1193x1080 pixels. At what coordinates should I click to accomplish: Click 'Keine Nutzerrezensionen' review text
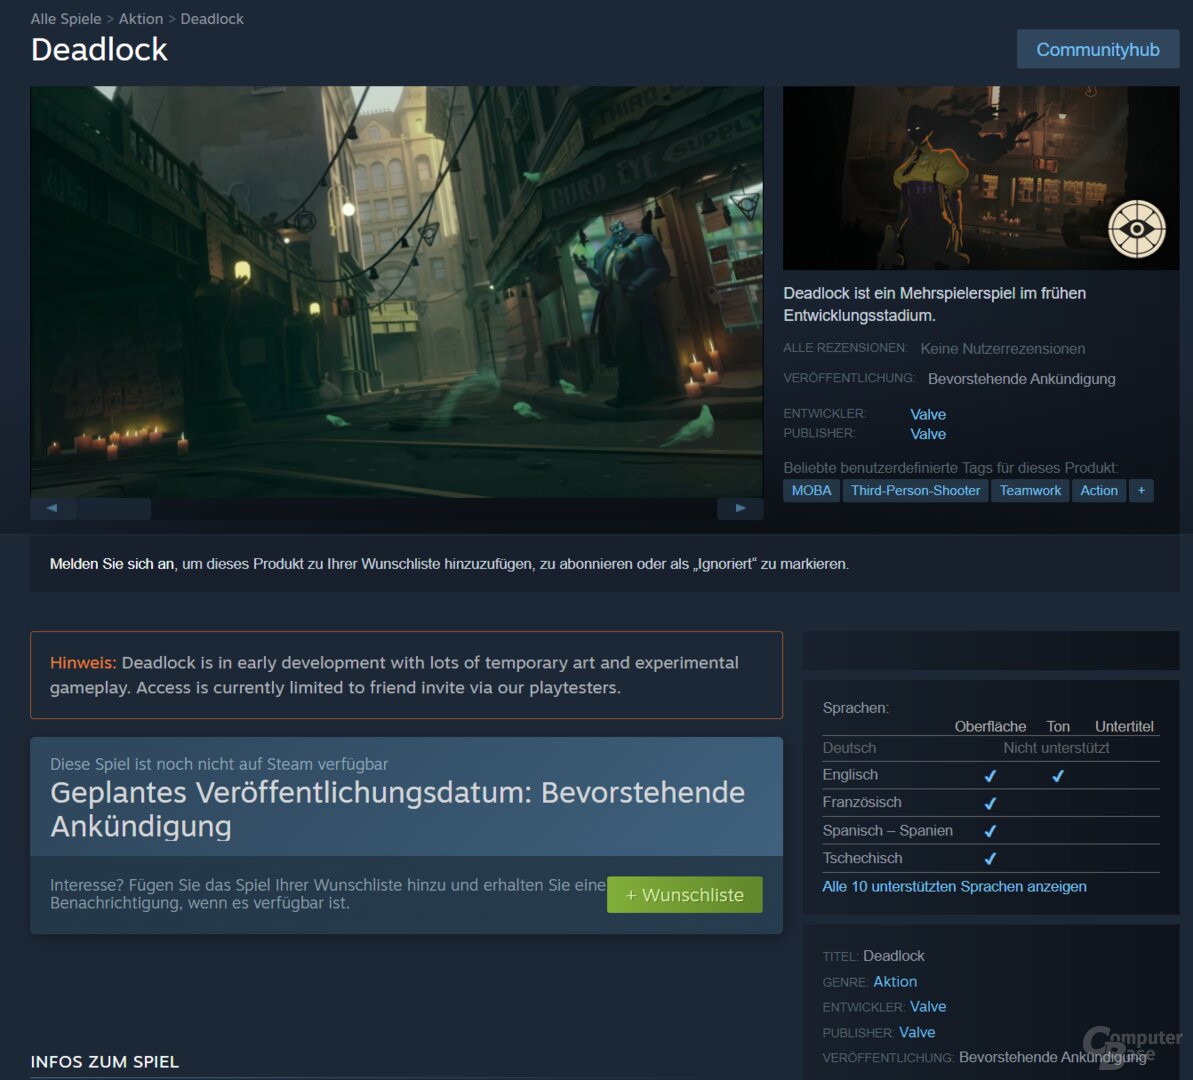pyautogui.click(x=1003, y=349)
